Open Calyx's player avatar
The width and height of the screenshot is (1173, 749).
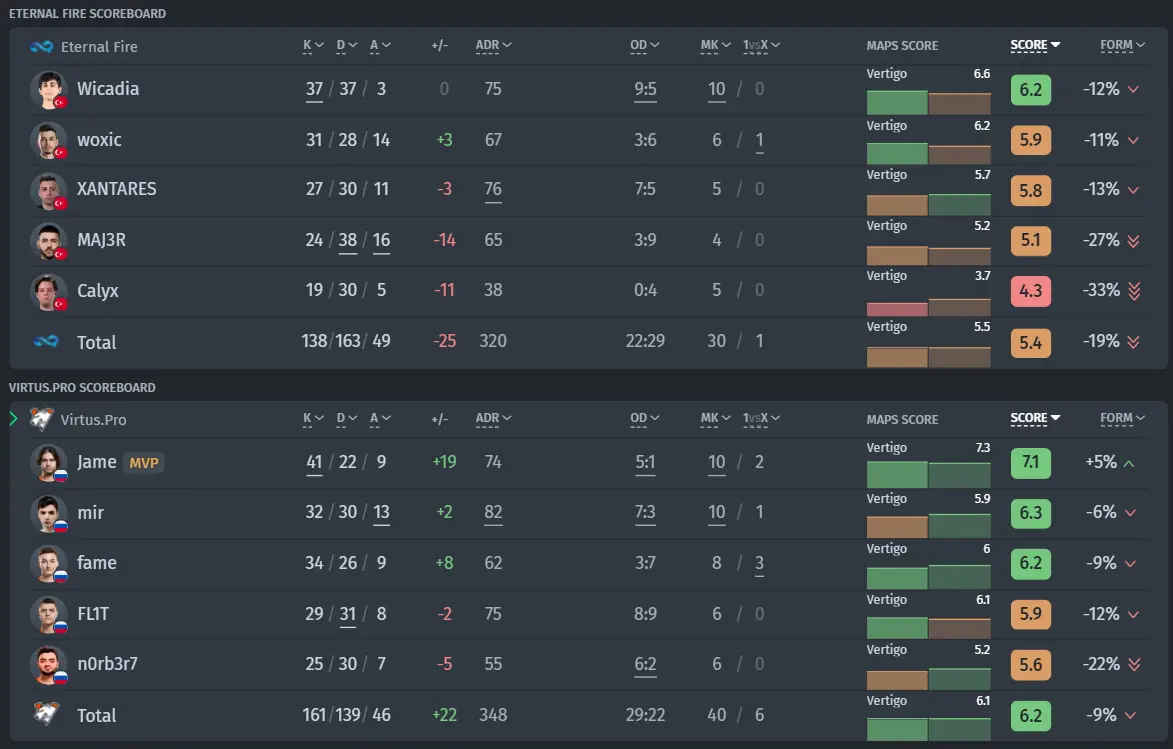(x=49, y=291)
